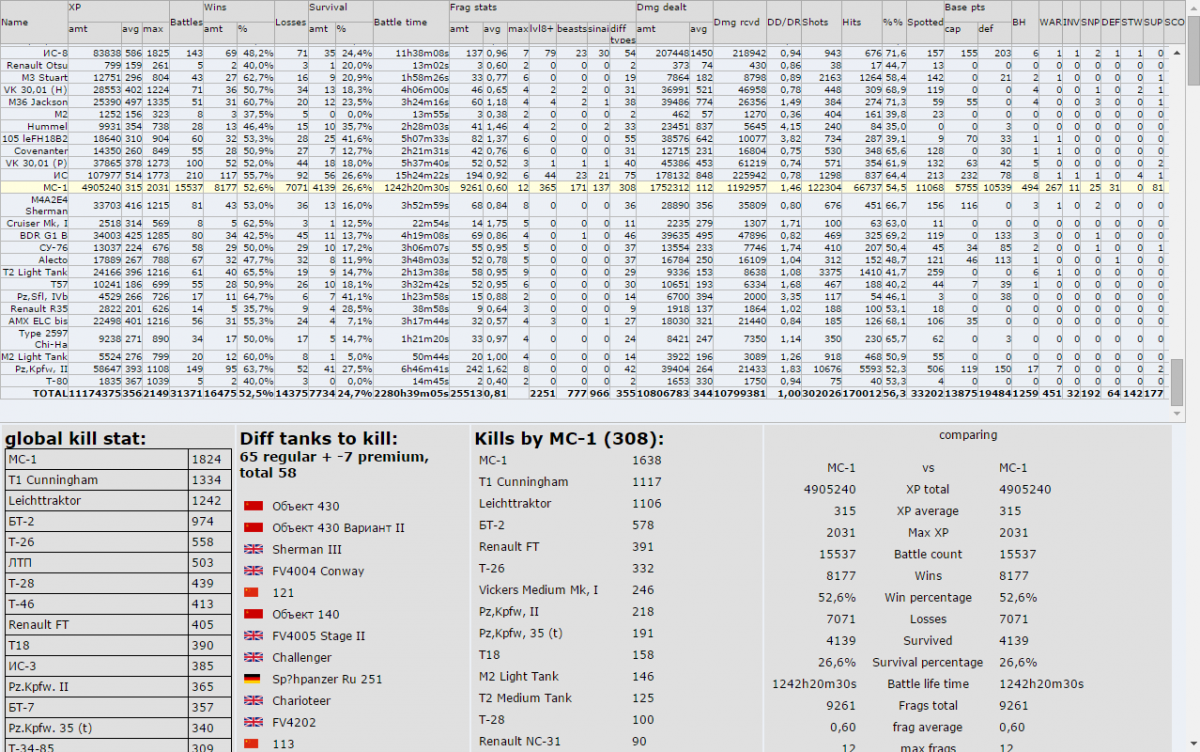Image resolution: width=1200 pixels, height=752 pixels.
Task: Click the flag icon next to Charioteer
Action: click(253, 701)
